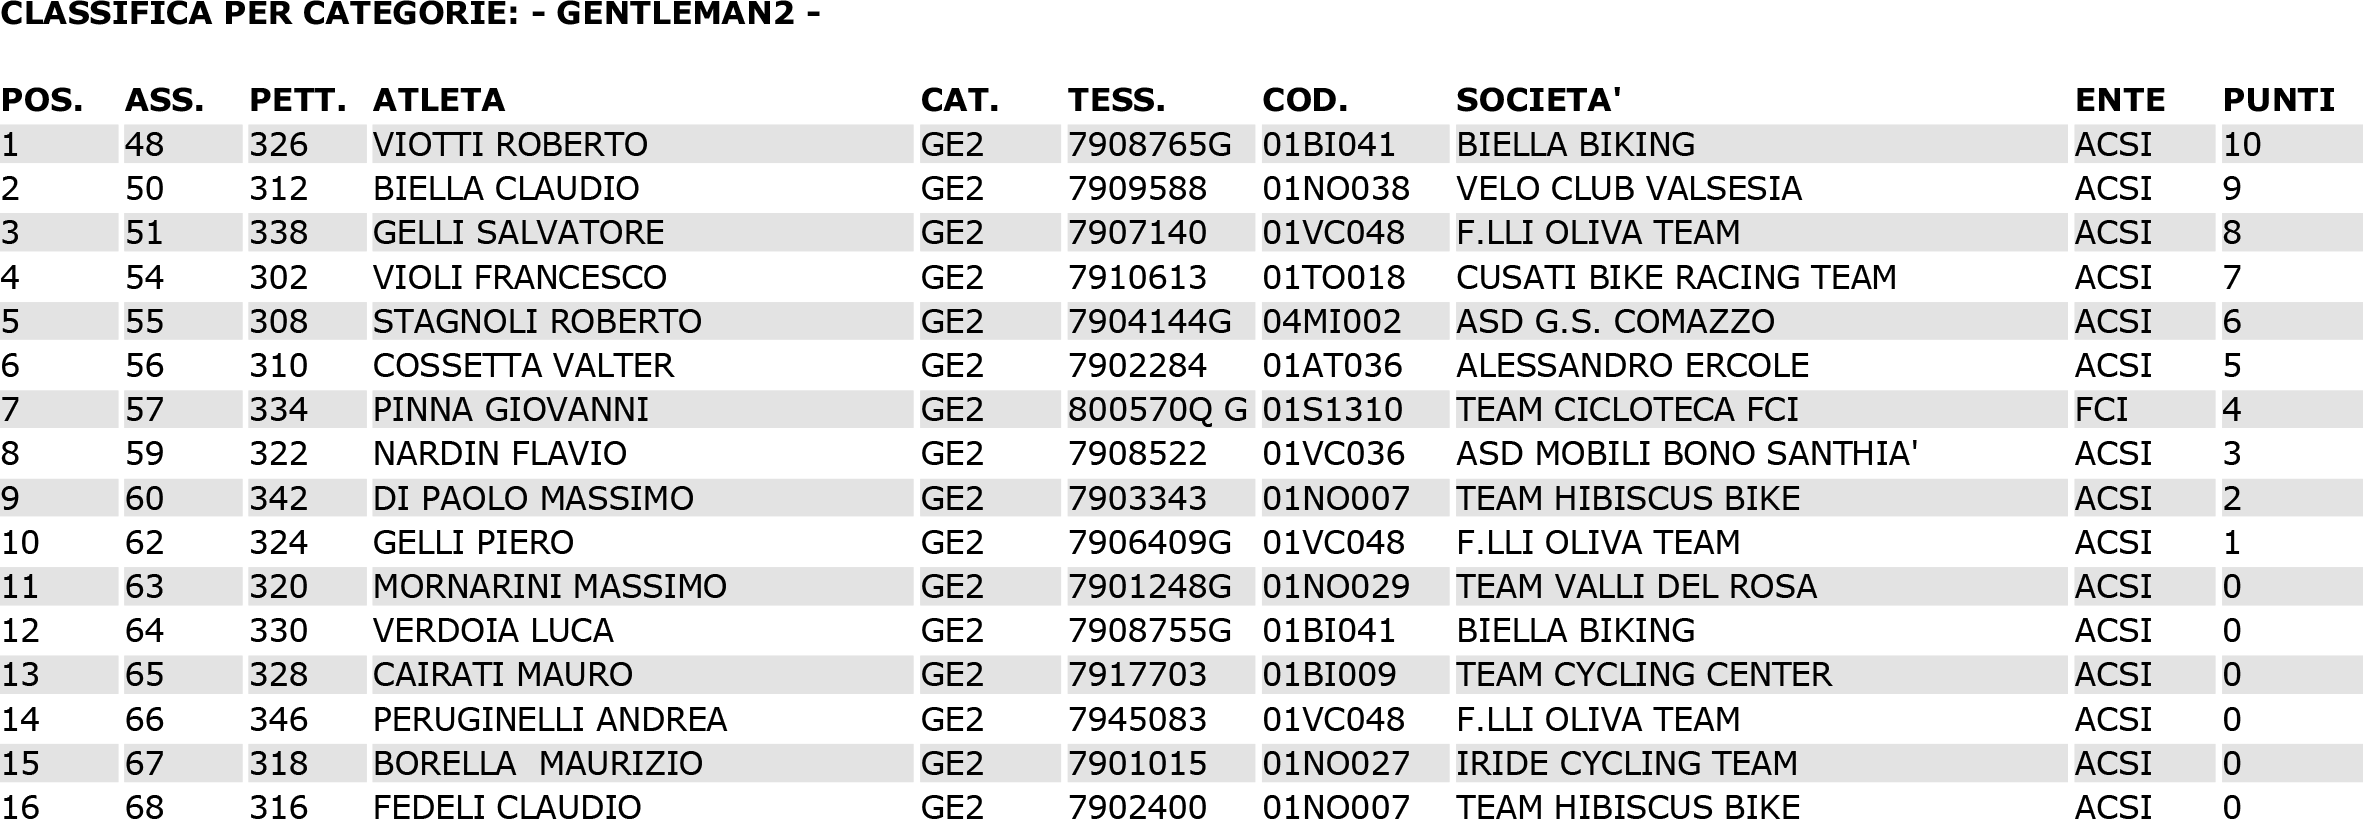Click team name VELO CLUB VALSESIA
This screenshot has height=819, width=2363.
[x=1628, y=189]
